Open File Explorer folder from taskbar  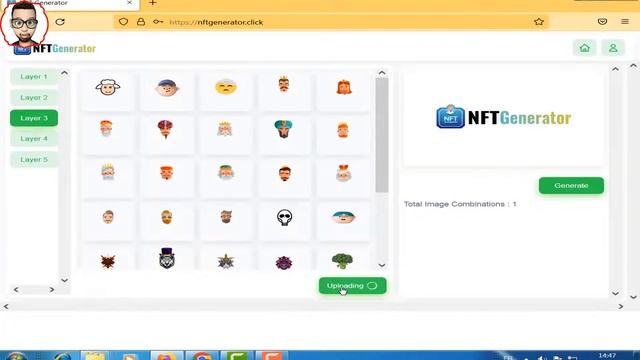(95, 356)
